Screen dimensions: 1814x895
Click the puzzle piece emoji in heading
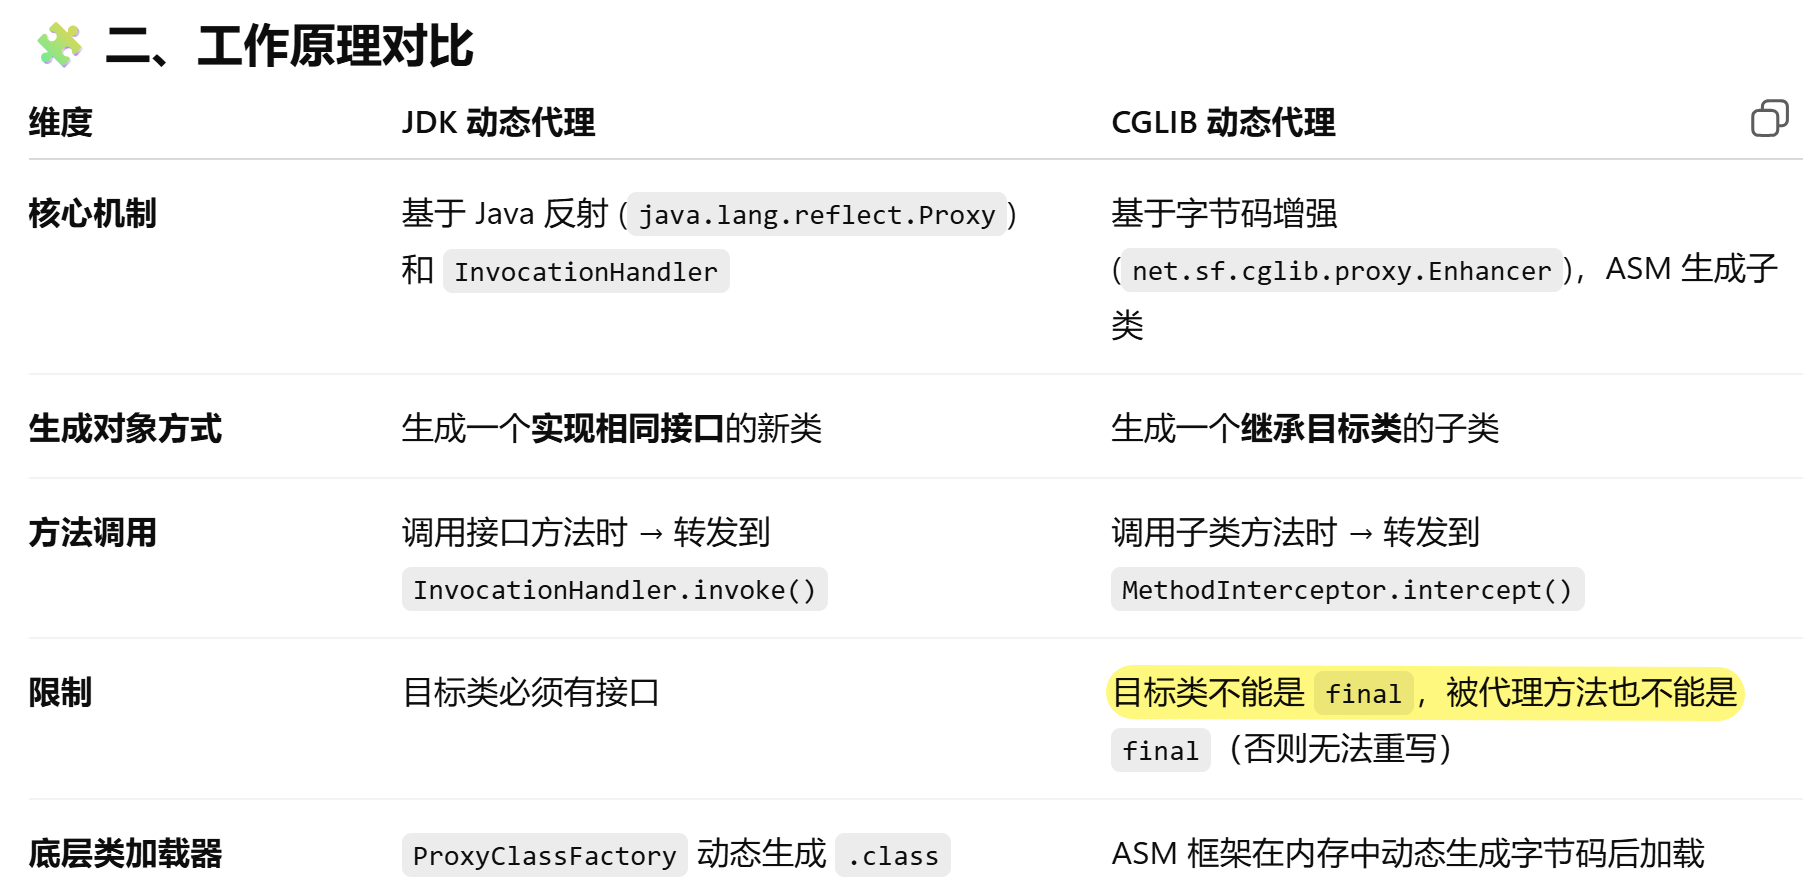click(59, 46)
